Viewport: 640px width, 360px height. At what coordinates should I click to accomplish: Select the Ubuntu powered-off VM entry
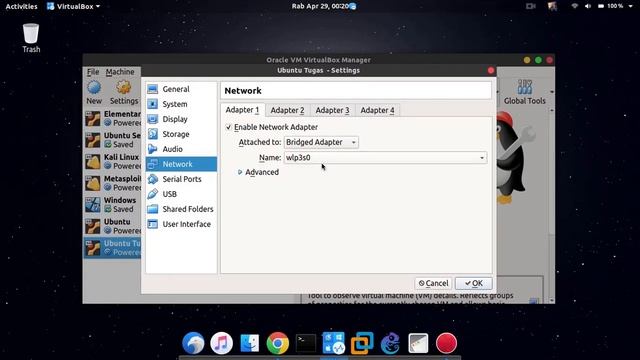[112, 226]
